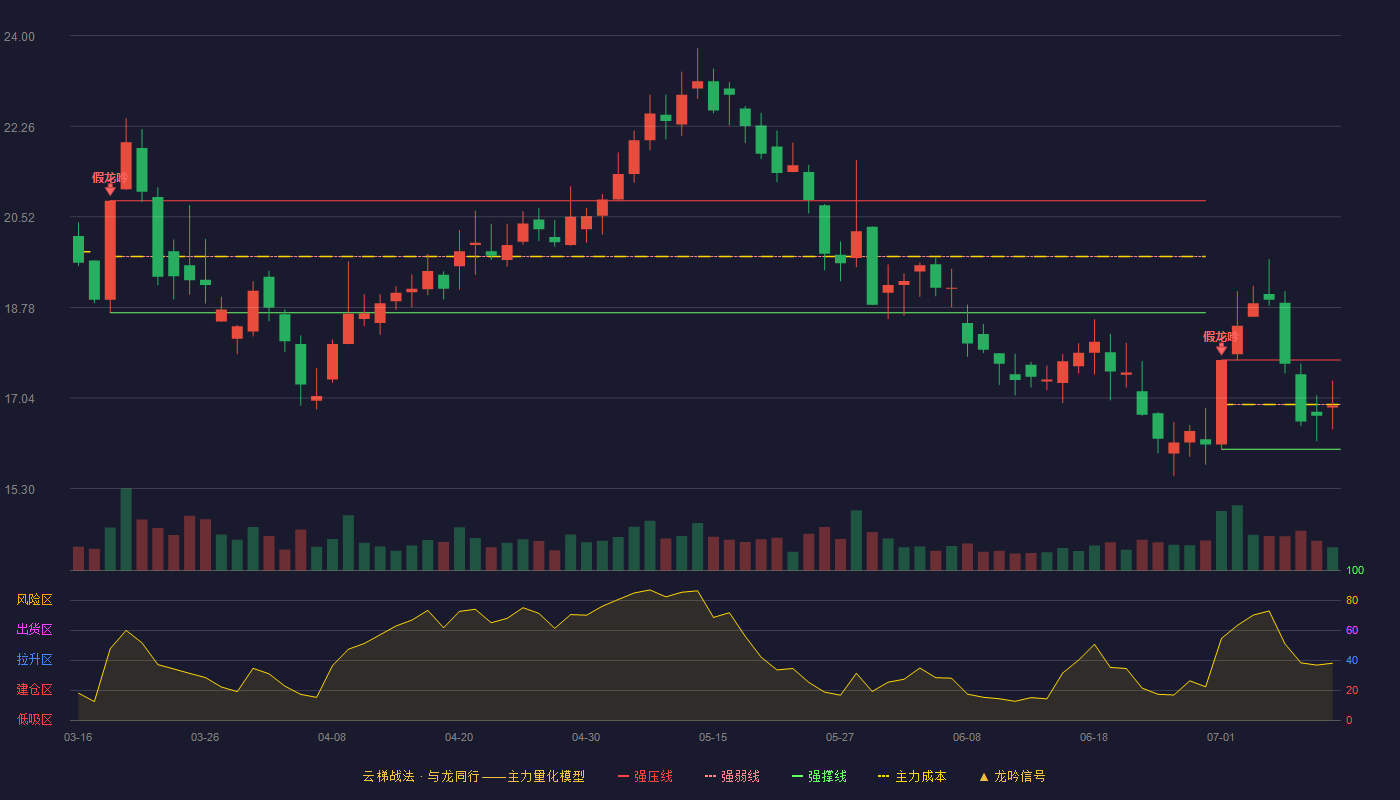This screenshot has height=800, width=1400.
Task: Click the 03-26 date label
Action: tap(205, 737)
